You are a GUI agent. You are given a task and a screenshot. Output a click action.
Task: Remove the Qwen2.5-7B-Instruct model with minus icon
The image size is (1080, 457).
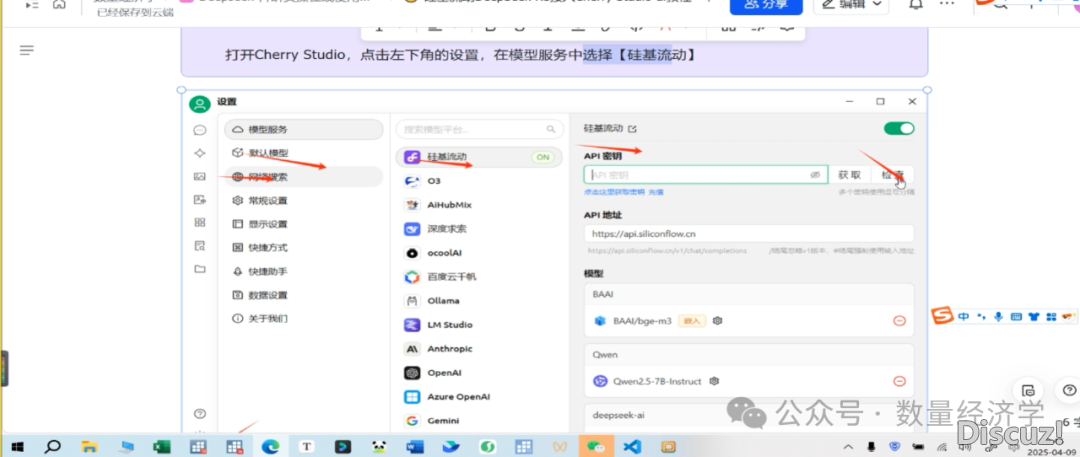point(899,381)
